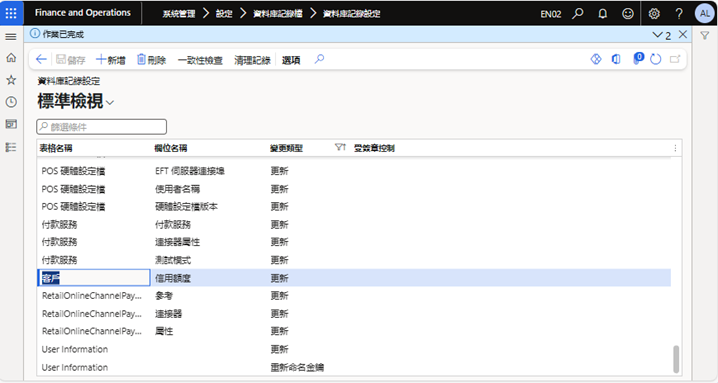Open the attachments icon with 0 badge

point(637,59)
